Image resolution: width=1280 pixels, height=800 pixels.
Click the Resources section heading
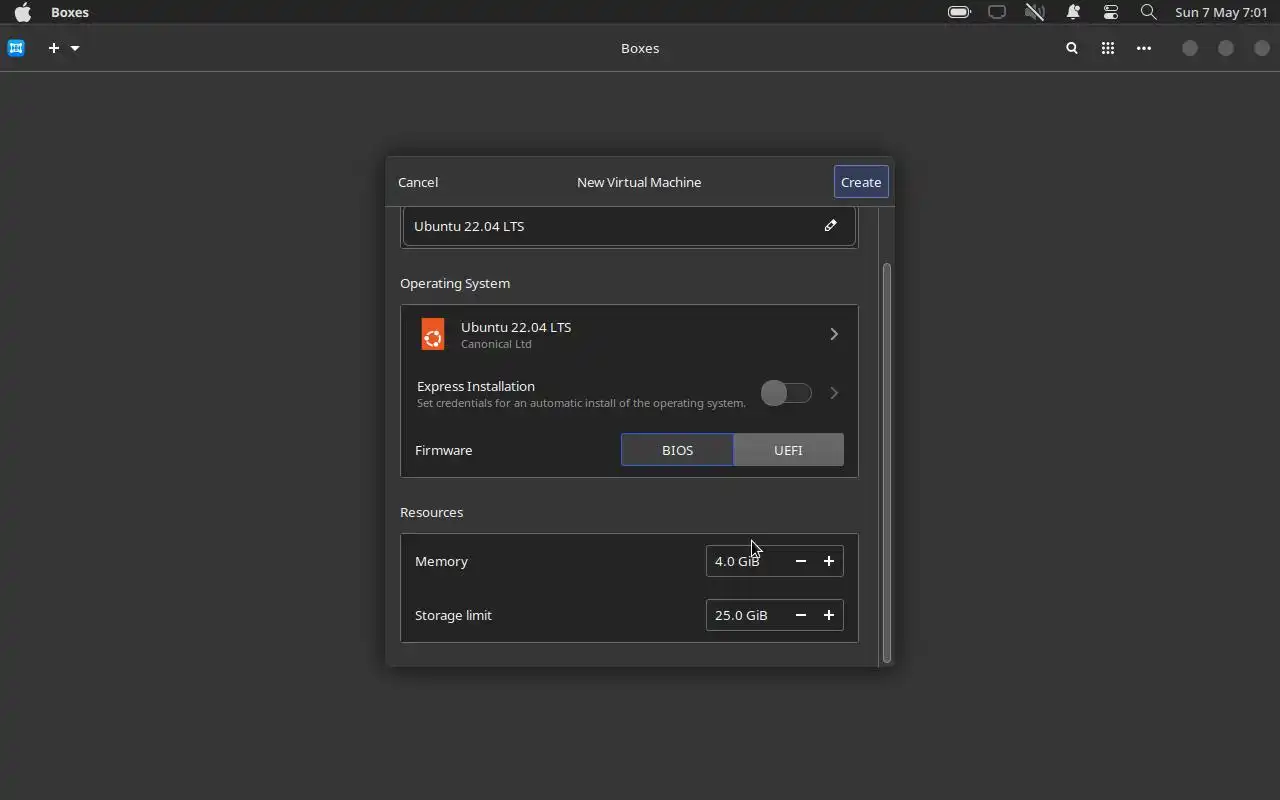pyautogui.click(x=432, y=512)
